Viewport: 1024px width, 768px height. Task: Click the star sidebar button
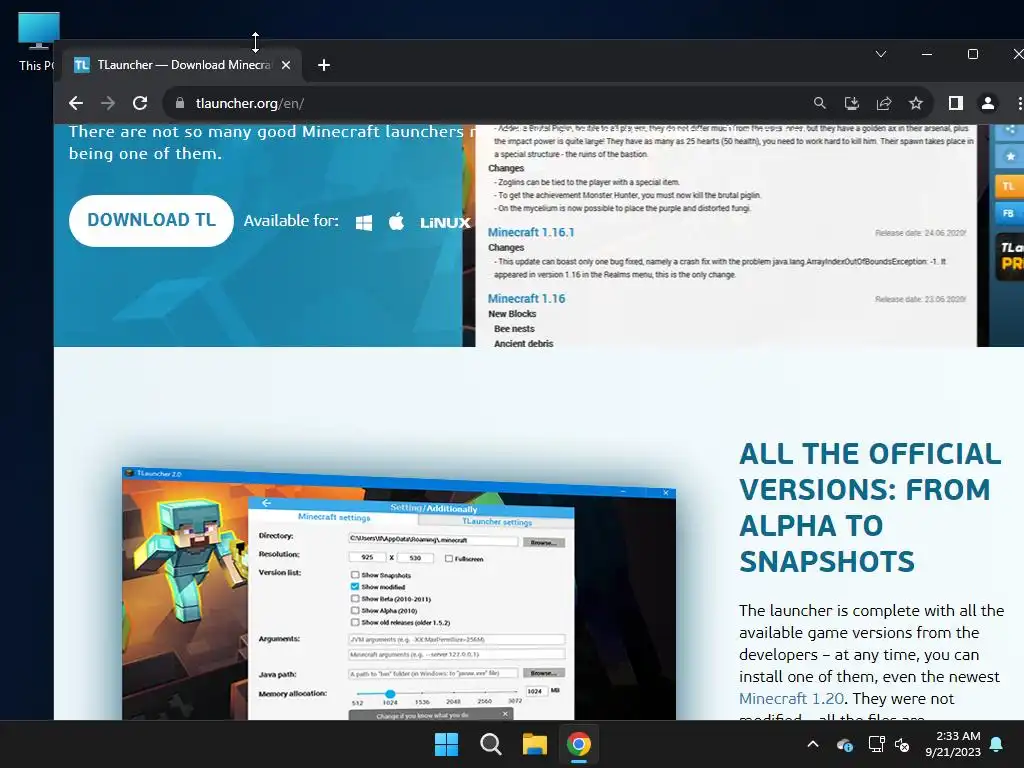1009,157
